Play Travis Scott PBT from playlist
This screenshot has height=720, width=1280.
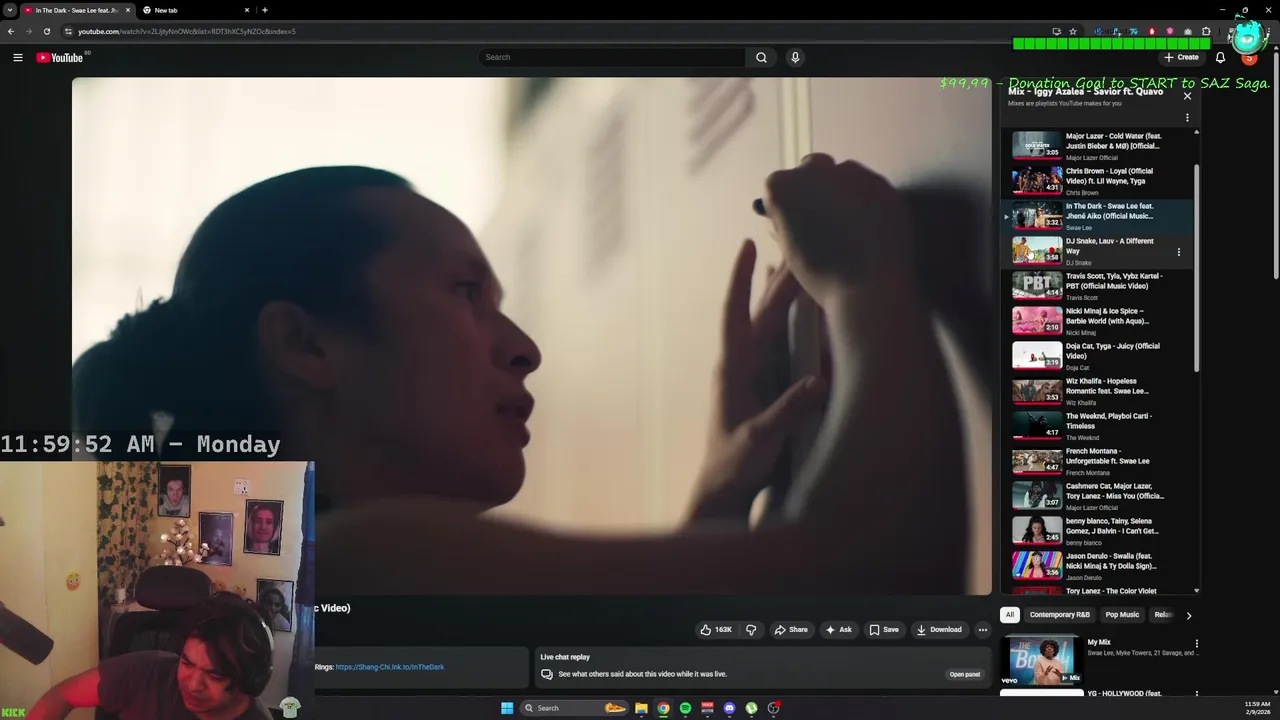click(x=1098, y=286)
